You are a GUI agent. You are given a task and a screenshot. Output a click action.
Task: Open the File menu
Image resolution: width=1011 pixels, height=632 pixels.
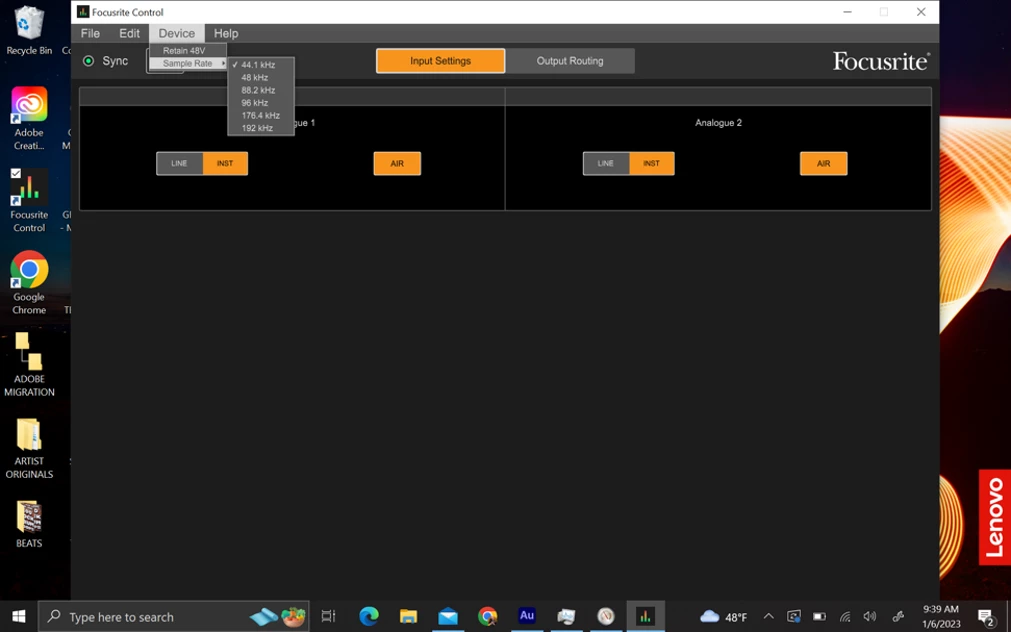coord(90,34)
